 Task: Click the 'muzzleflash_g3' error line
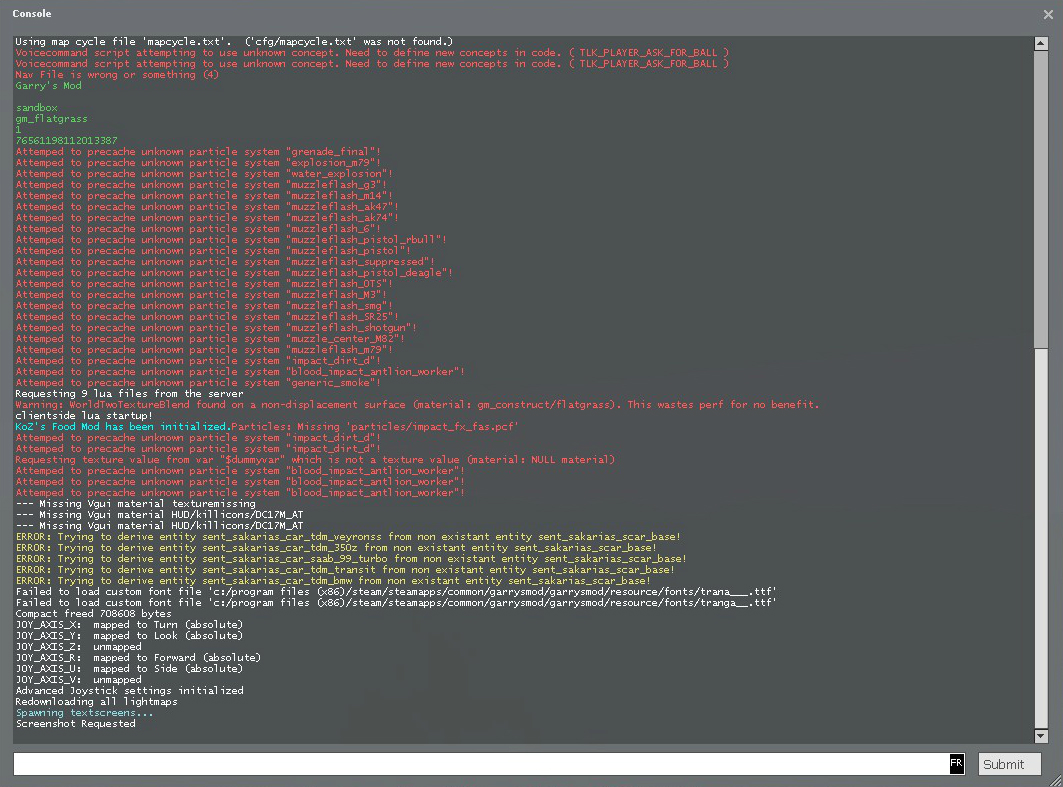(x=201, y=184)
